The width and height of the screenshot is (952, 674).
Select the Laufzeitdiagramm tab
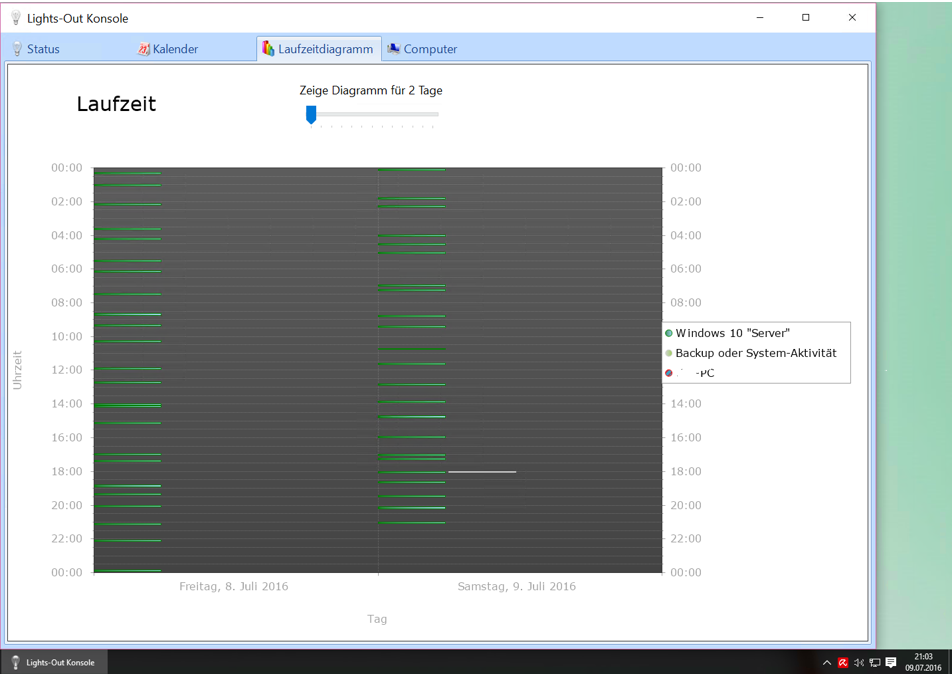(x=318, y=49)
